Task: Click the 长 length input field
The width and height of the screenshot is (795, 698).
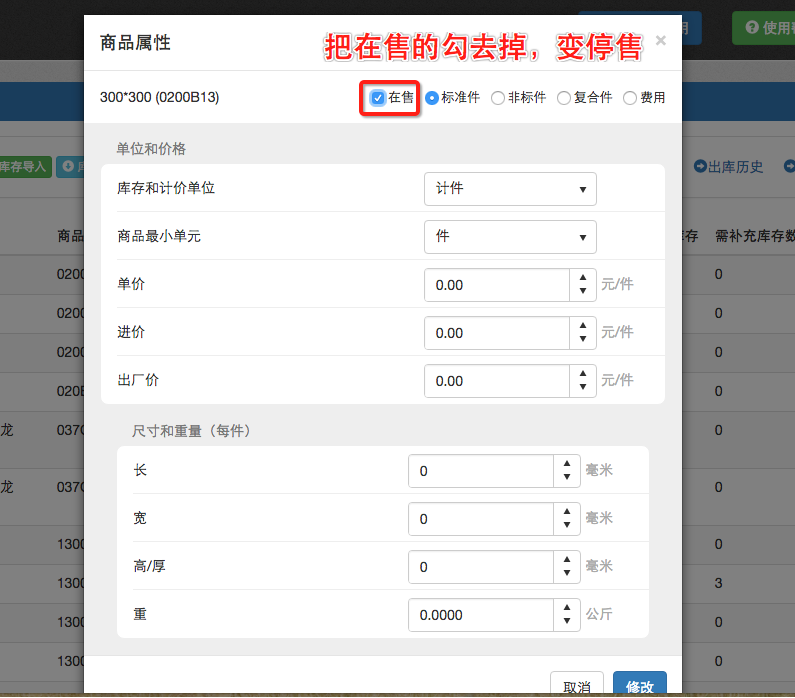Action: coord(481,471)
